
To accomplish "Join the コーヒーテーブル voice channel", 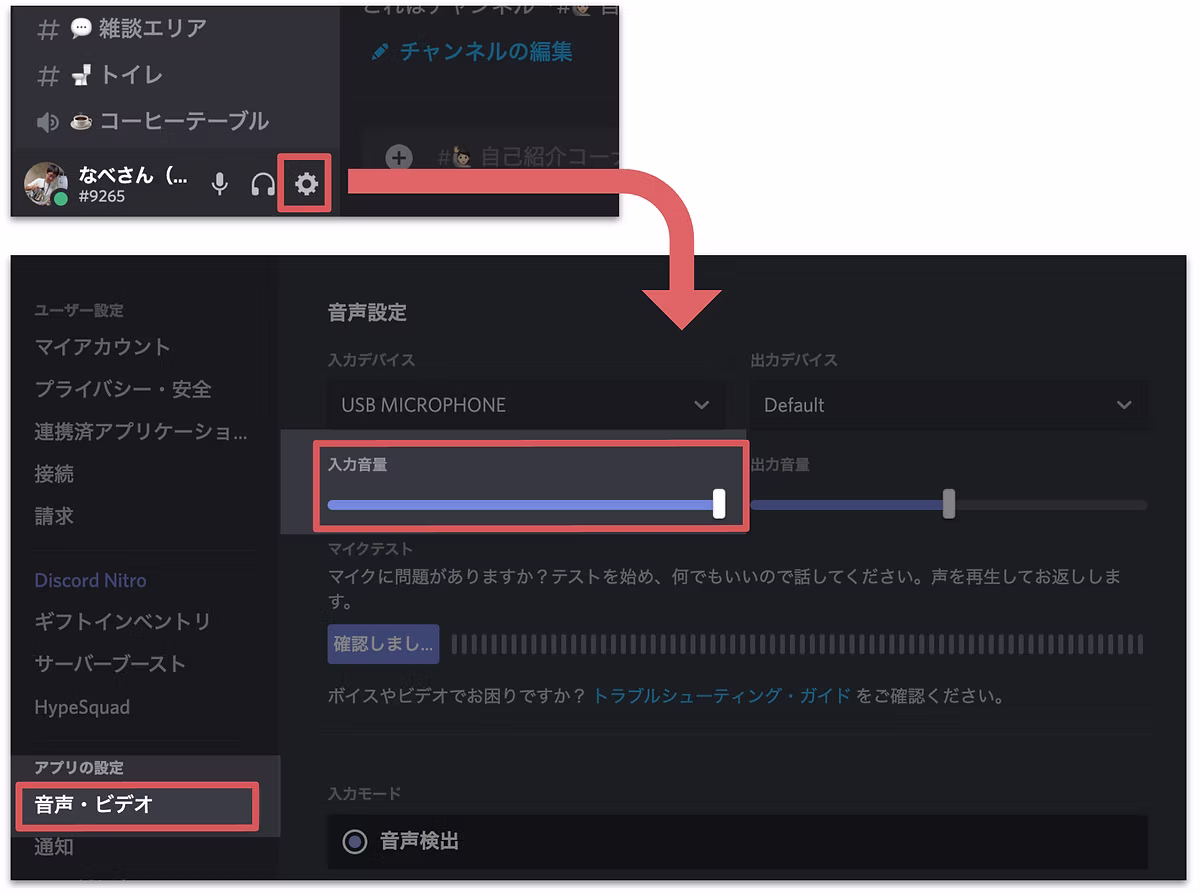I will click(168, 121).
